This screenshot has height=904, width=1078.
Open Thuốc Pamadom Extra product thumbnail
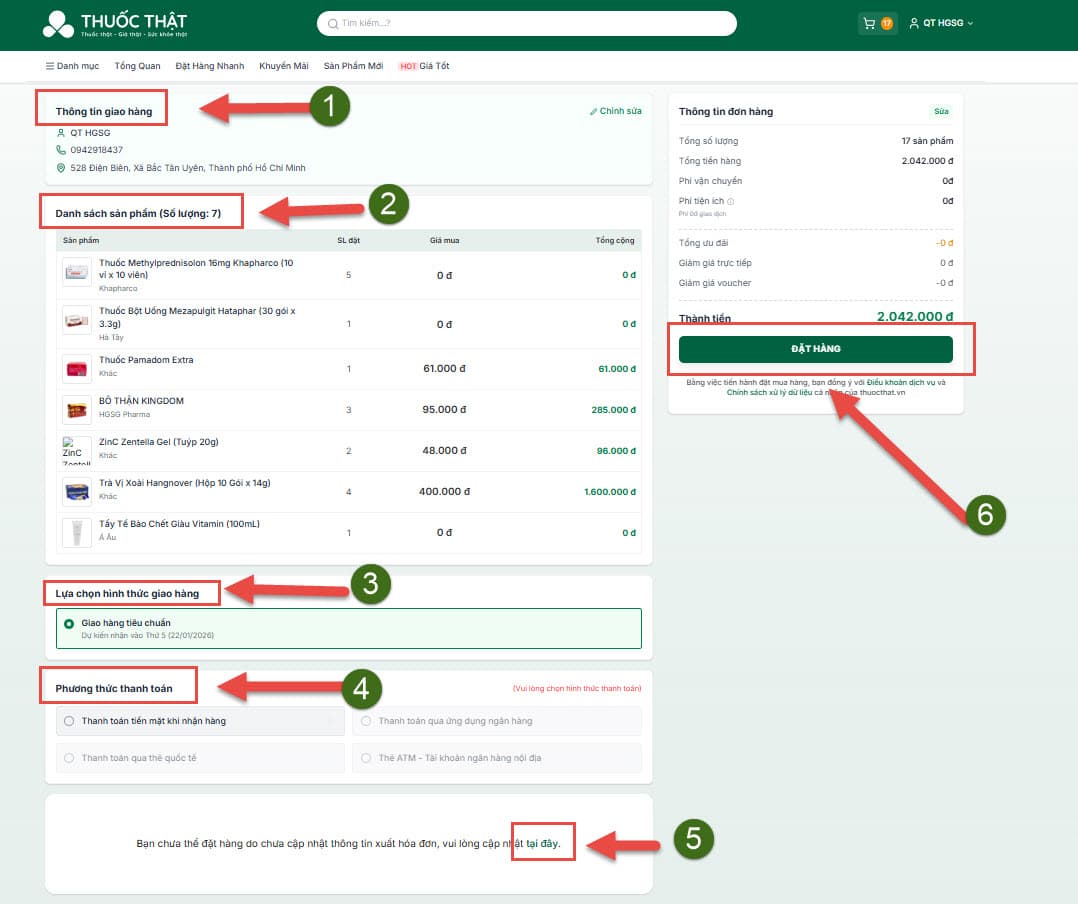click(76, 369)
